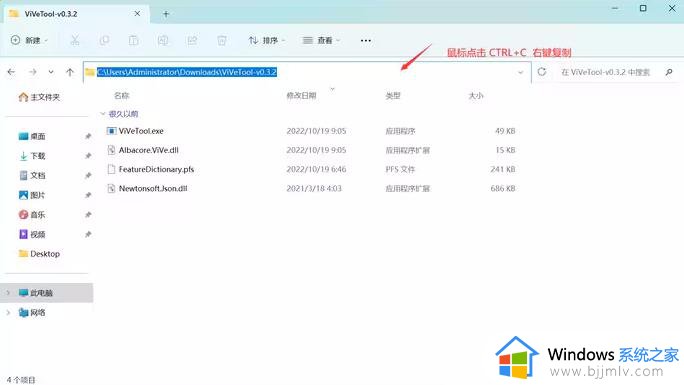Refresh the current folder
The height and width of the screenshot is (385, 684).
click(542, 72)
